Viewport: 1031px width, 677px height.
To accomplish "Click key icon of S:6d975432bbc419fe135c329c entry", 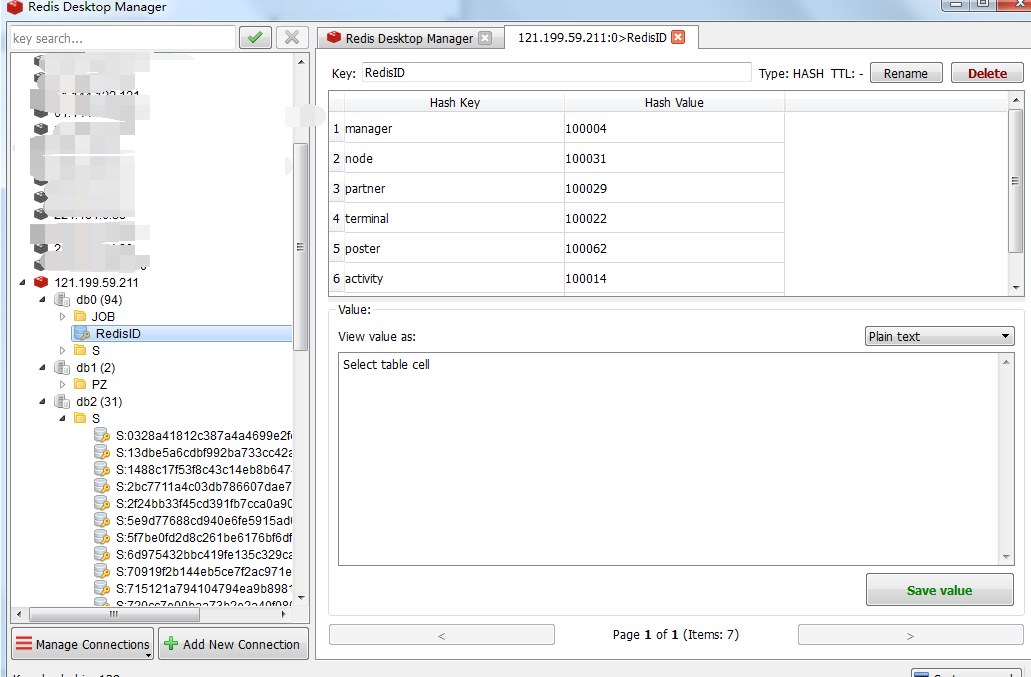I will [102, 554].
